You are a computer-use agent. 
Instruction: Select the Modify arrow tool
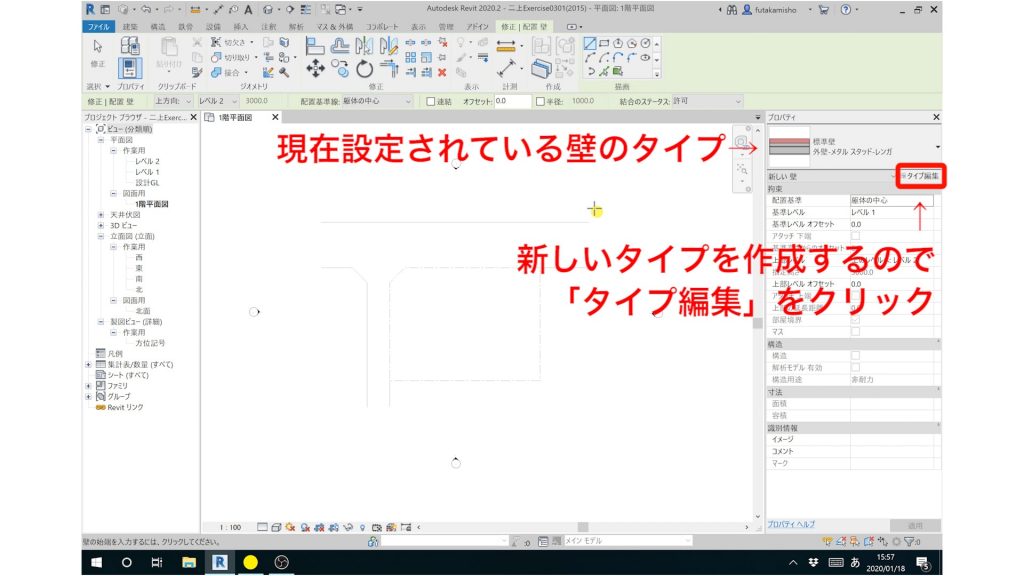[x=97, y=46]
